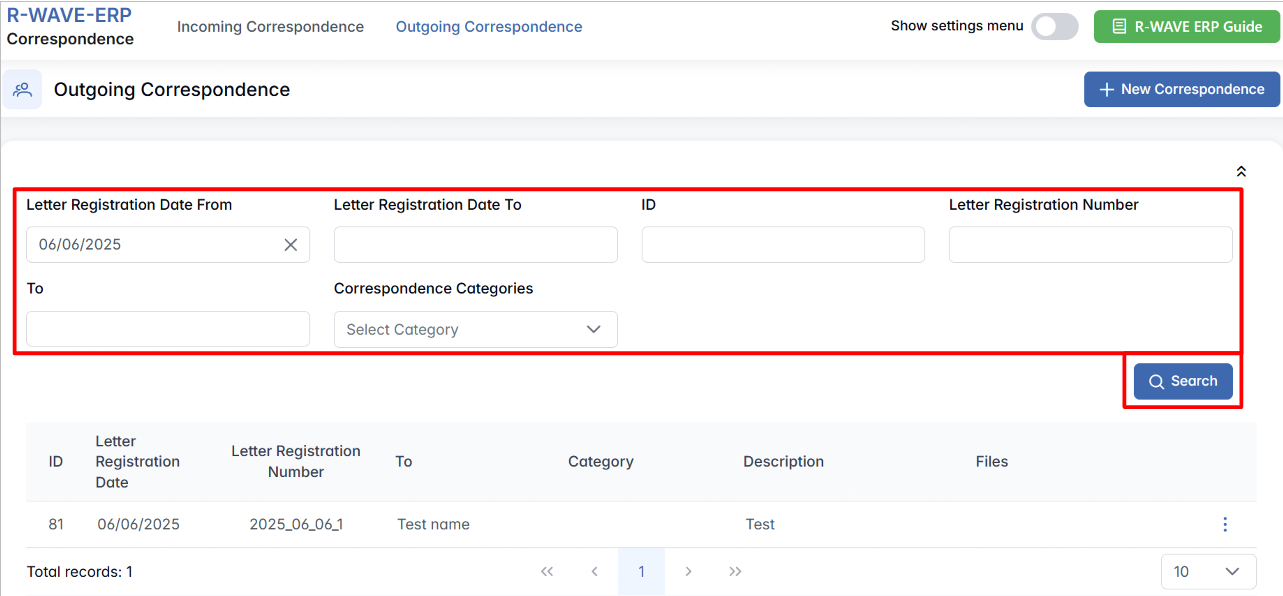Click the New Correspondence button
The width and height of the screenshot is (1283, 596).
pyautogui.click(x=1181, y=89)
